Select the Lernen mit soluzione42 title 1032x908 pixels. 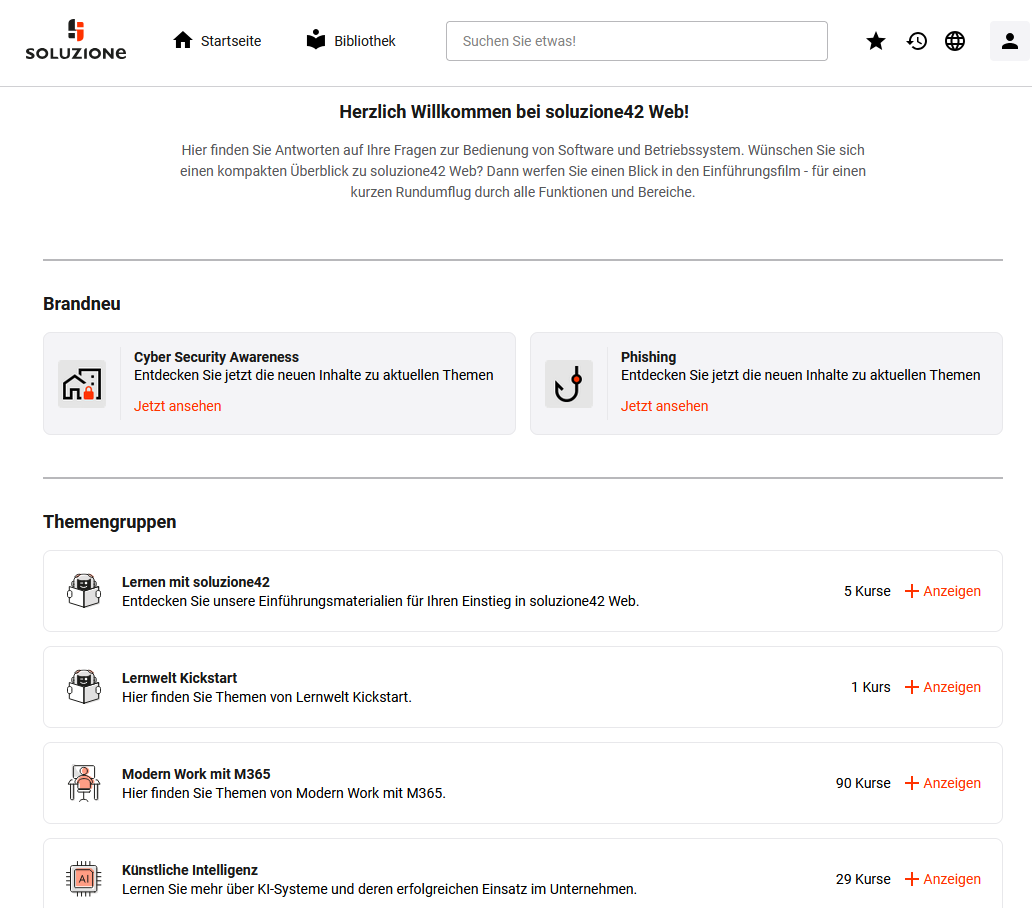click(196, 582)
